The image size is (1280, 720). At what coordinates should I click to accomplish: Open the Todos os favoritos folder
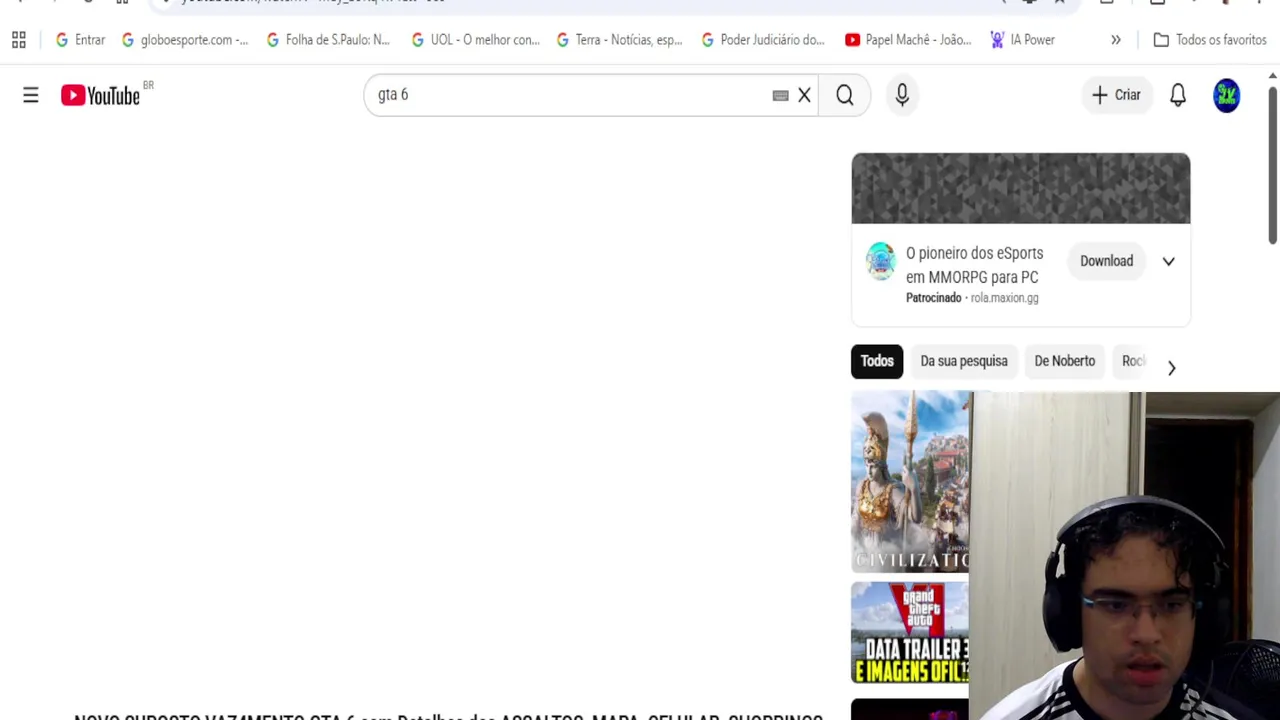pyautogui.click(x=1210, y=40)
